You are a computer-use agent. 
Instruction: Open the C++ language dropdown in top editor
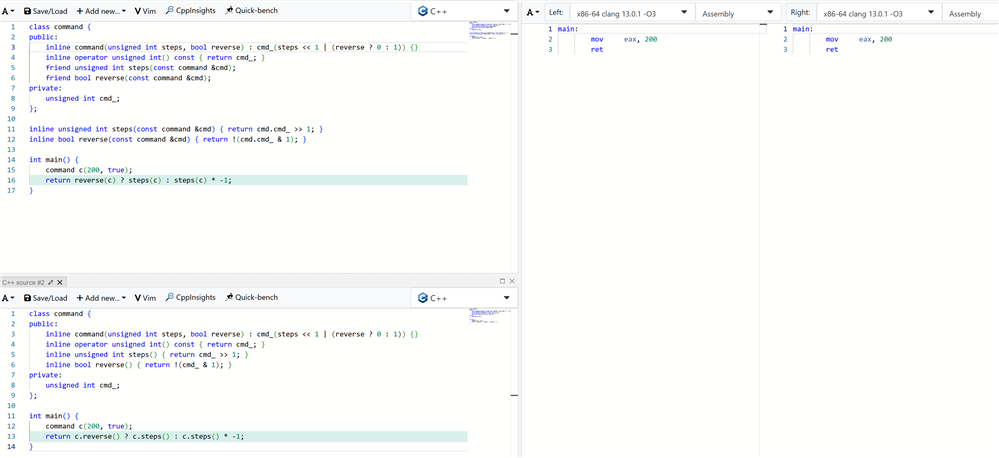(464, 11)
